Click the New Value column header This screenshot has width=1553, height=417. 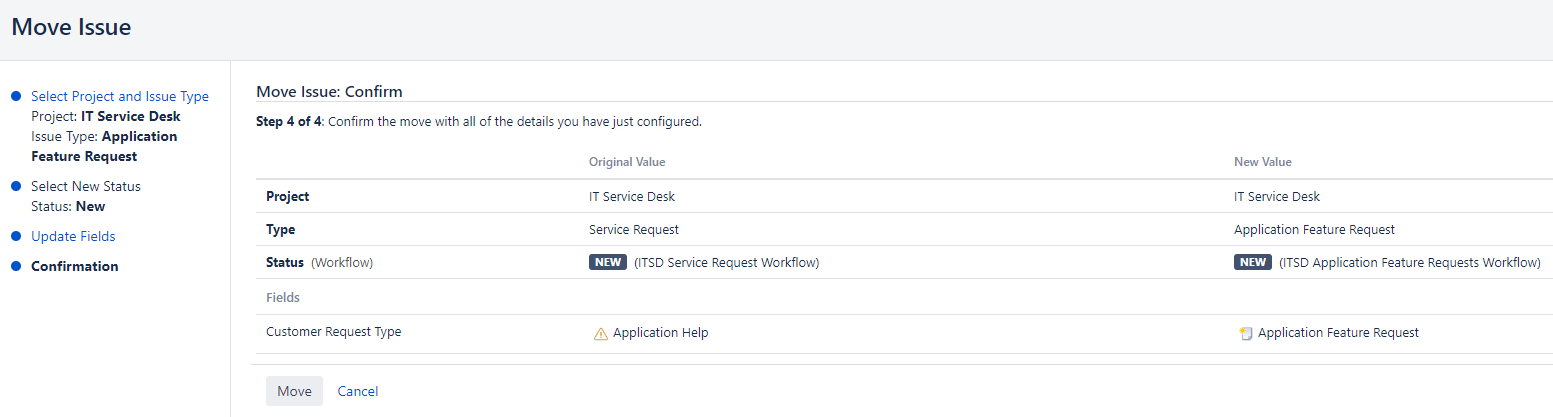[x=1263, y=162]
